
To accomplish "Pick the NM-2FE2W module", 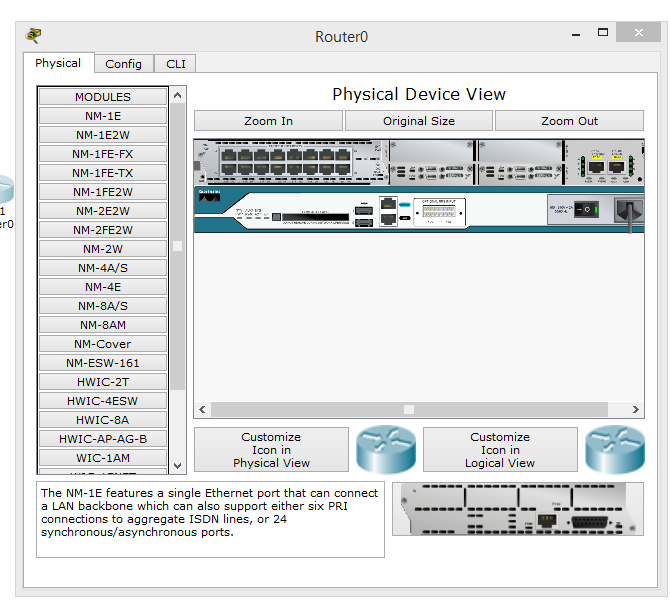I will coord(103,230).
